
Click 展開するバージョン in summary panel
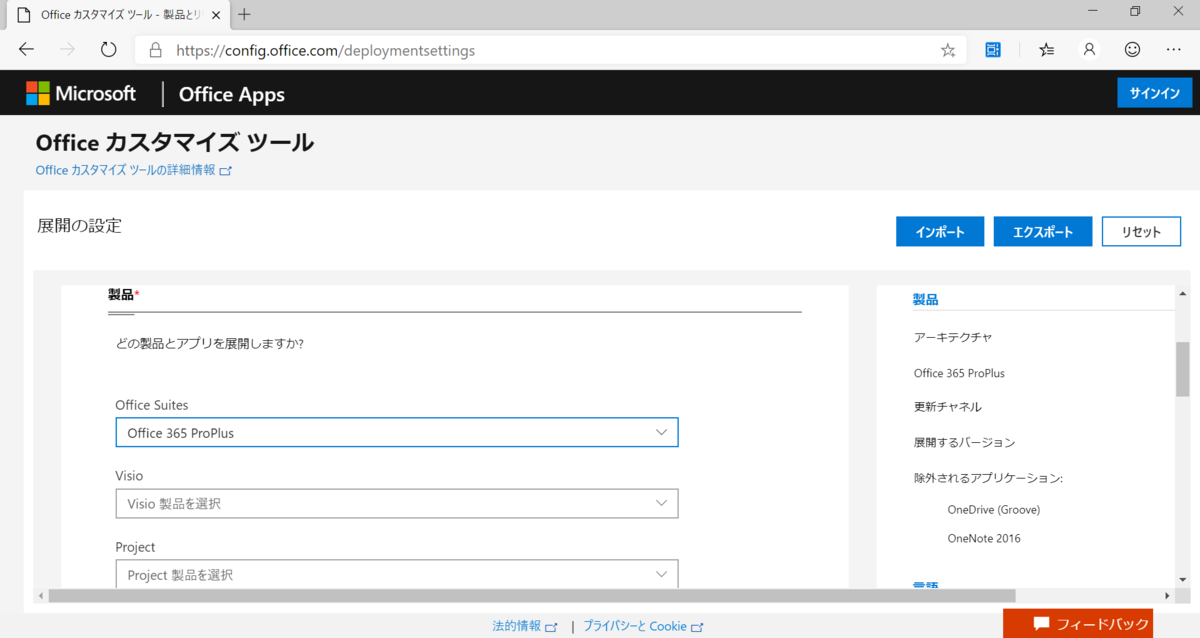tap(964, 442)
